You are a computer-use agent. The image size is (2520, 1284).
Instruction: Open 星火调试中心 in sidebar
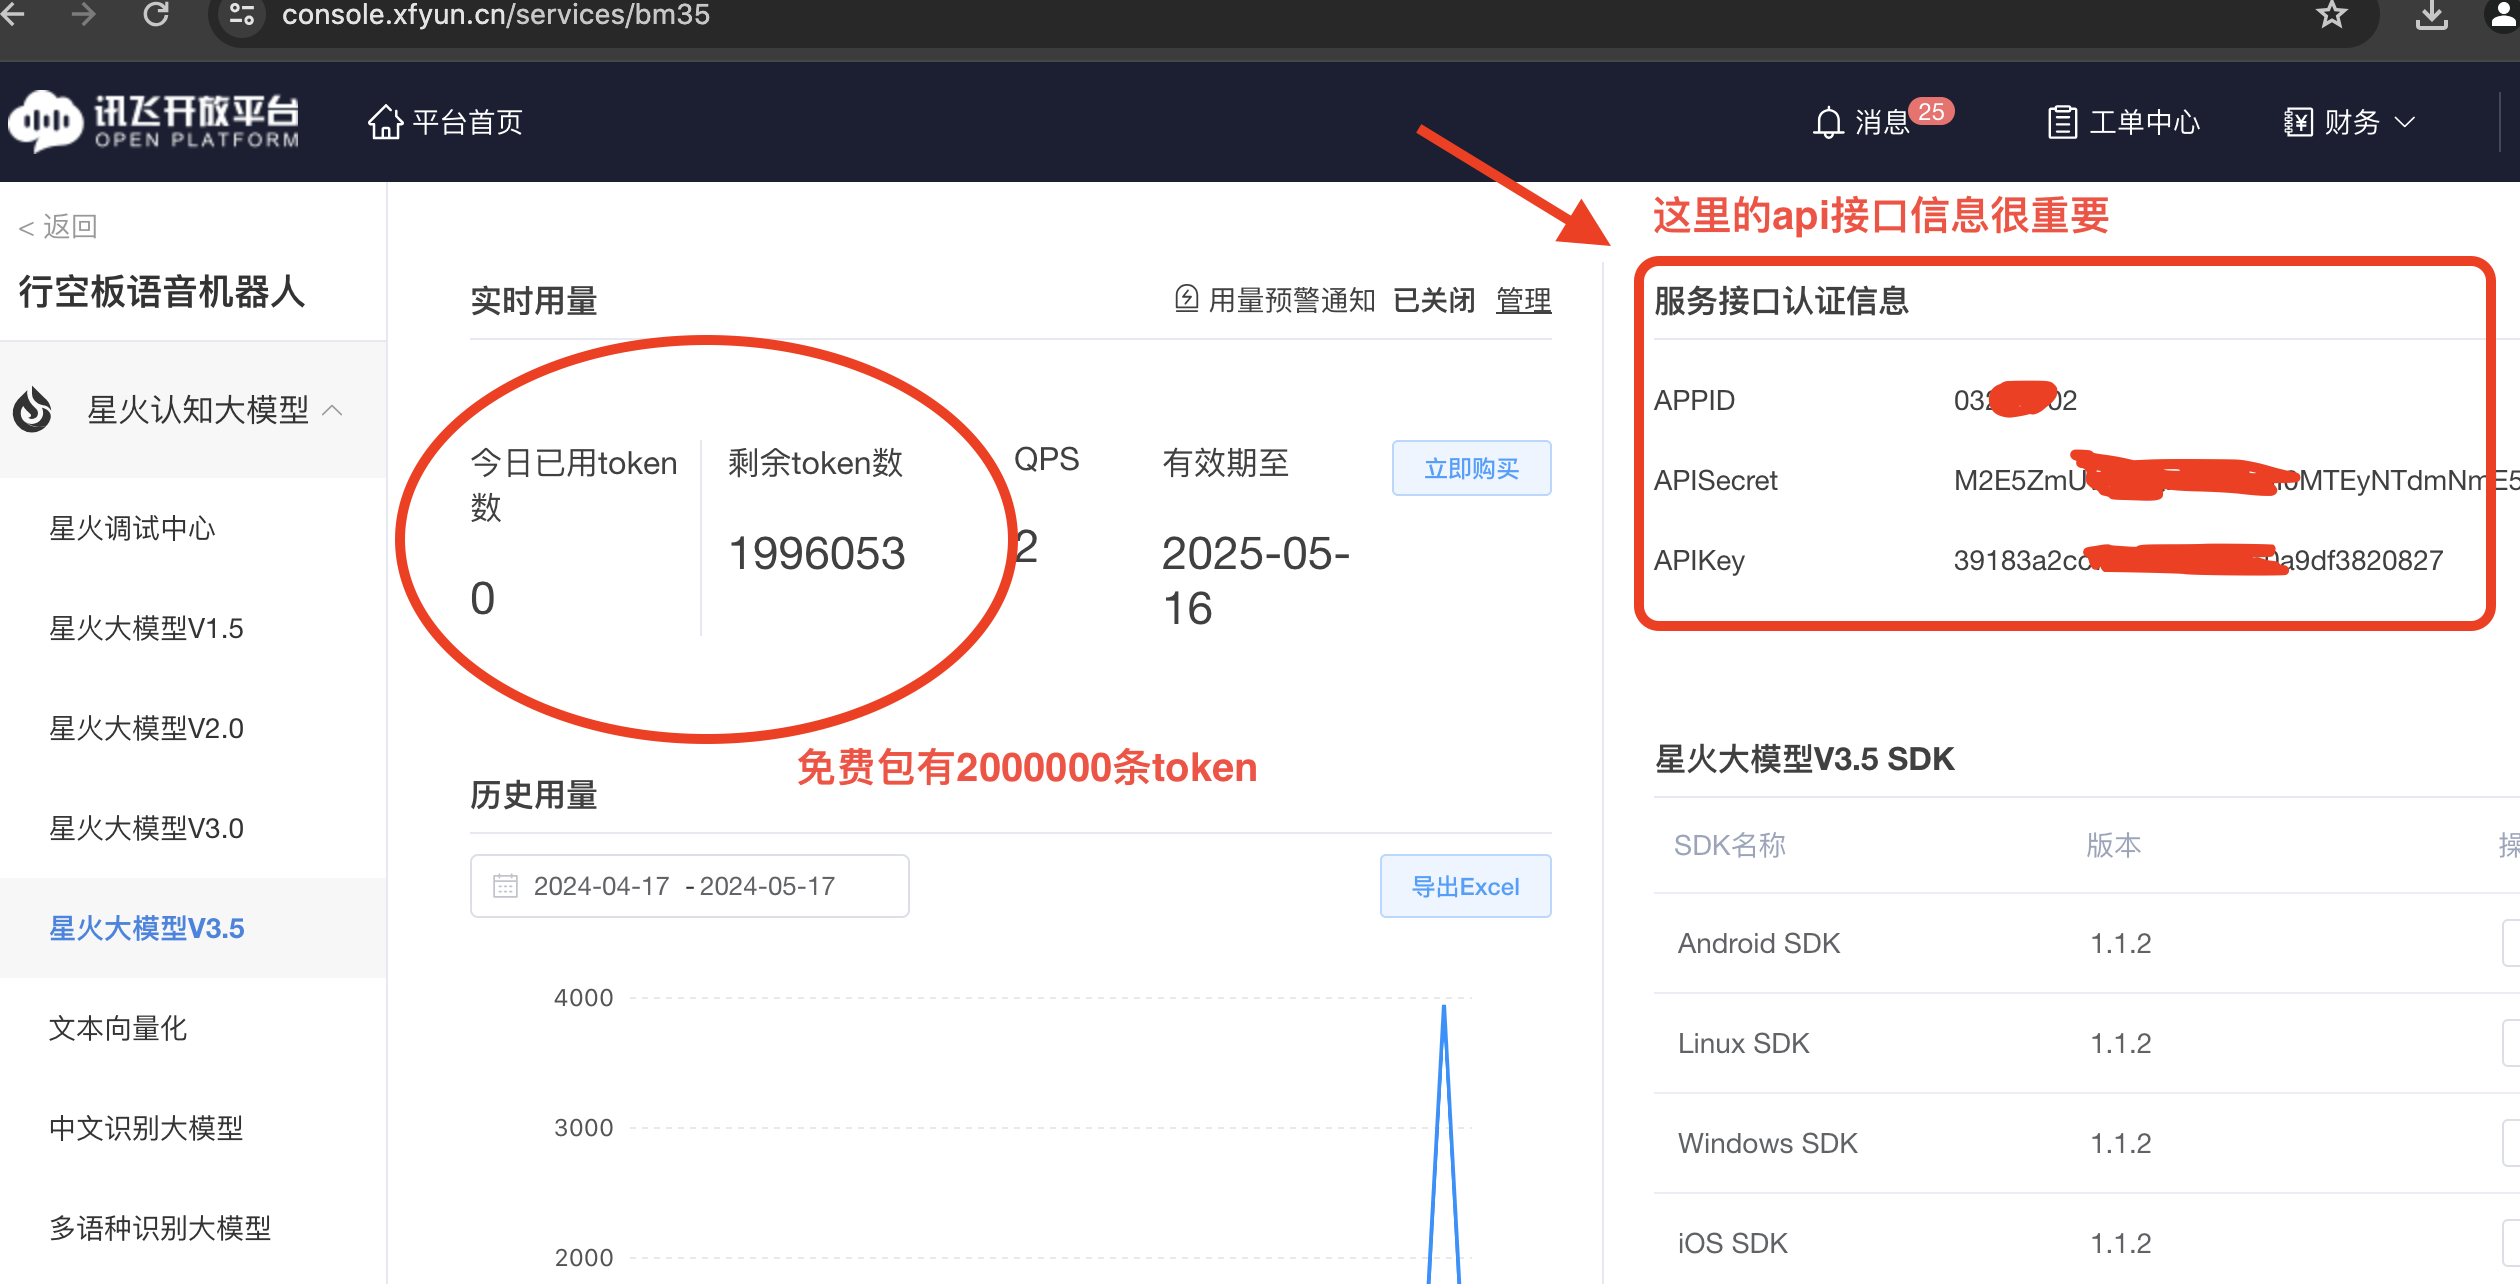pos(132,528)
